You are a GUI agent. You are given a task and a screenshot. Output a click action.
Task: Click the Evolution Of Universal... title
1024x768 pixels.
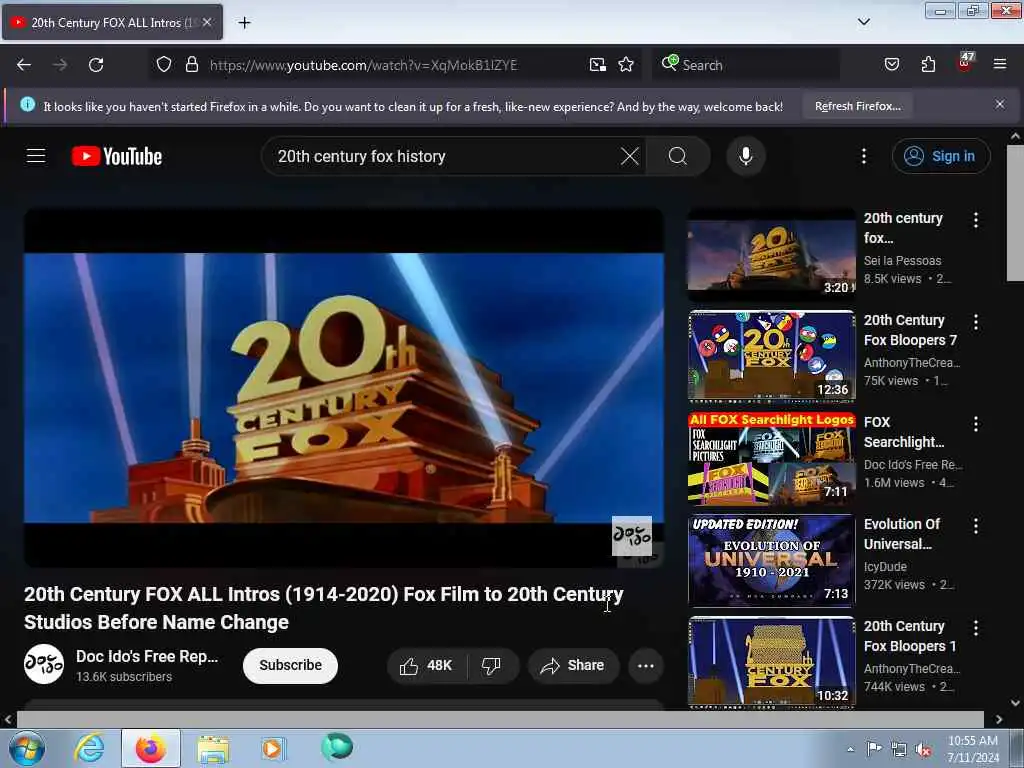point(902,534)
